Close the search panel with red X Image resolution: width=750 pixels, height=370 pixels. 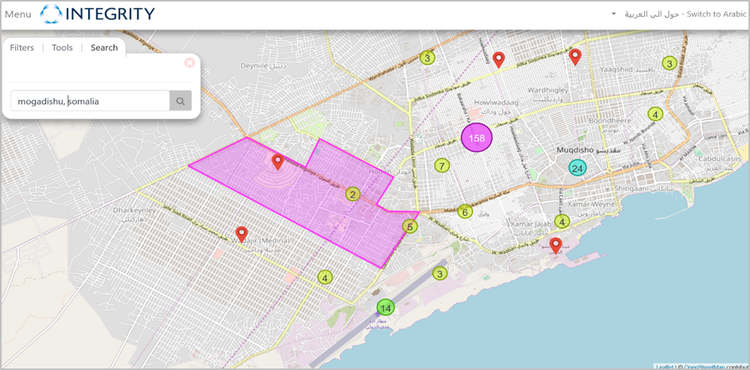click(189, 63)
